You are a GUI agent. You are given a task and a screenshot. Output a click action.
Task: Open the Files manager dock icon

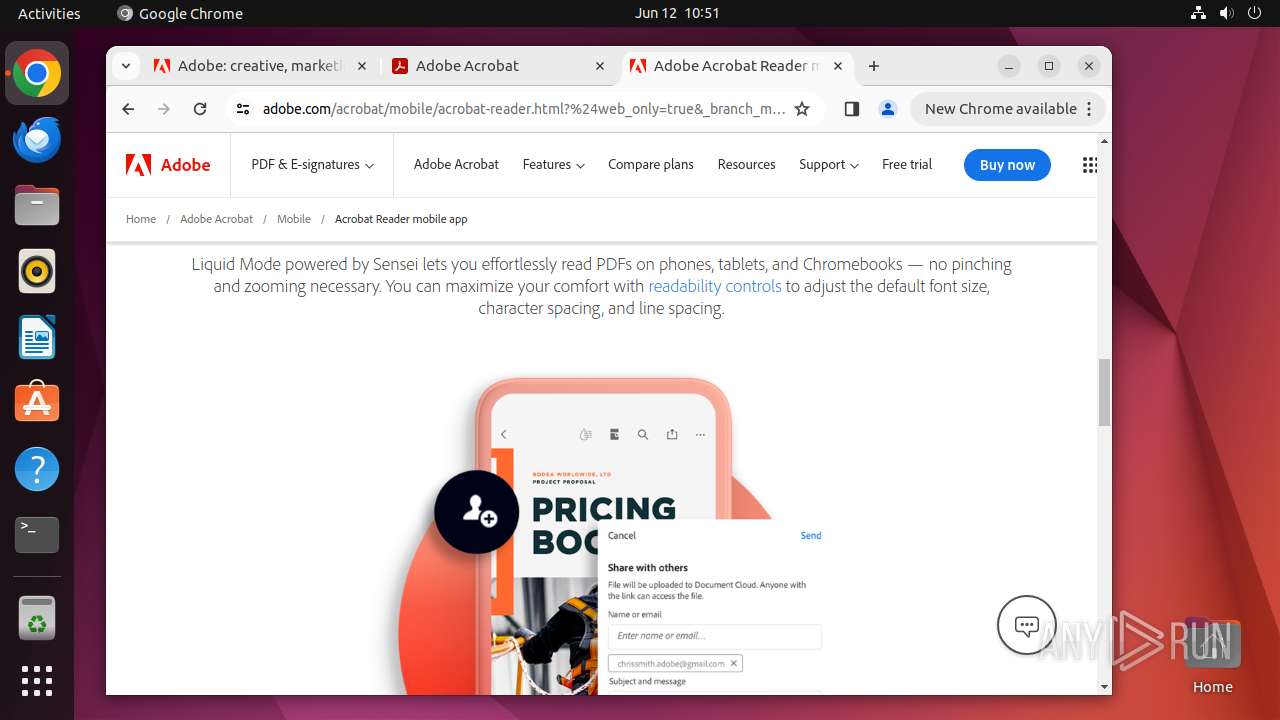coord(37,206)
